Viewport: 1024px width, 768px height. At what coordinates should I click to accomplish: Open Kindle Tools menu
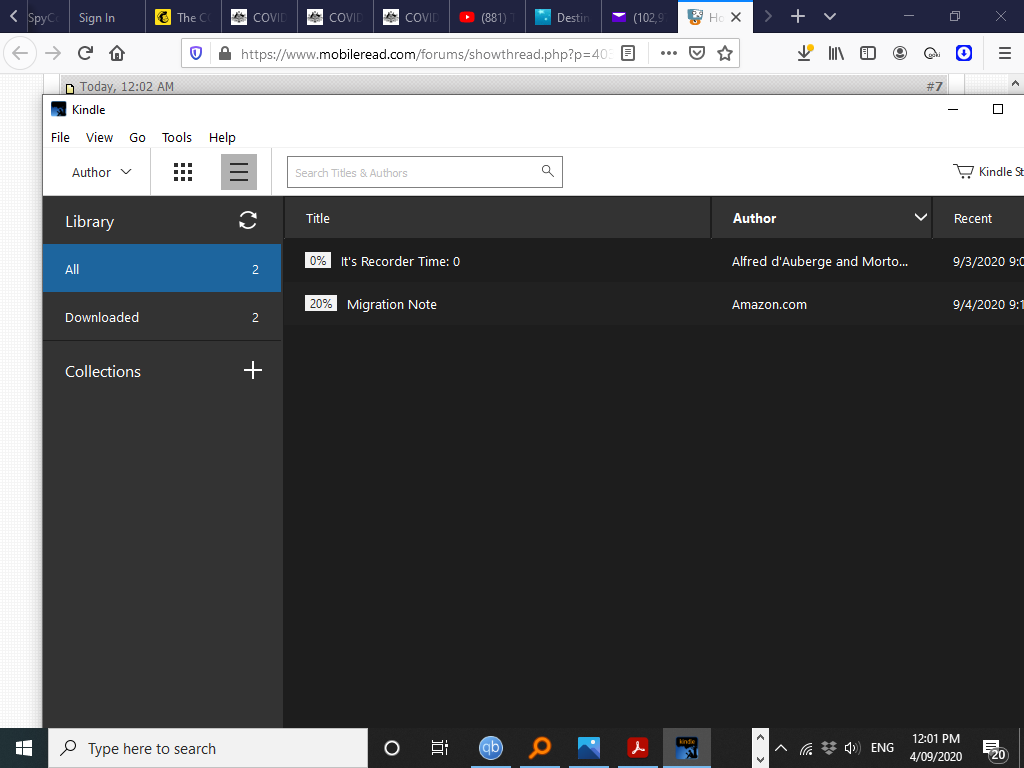pos(176,137)
